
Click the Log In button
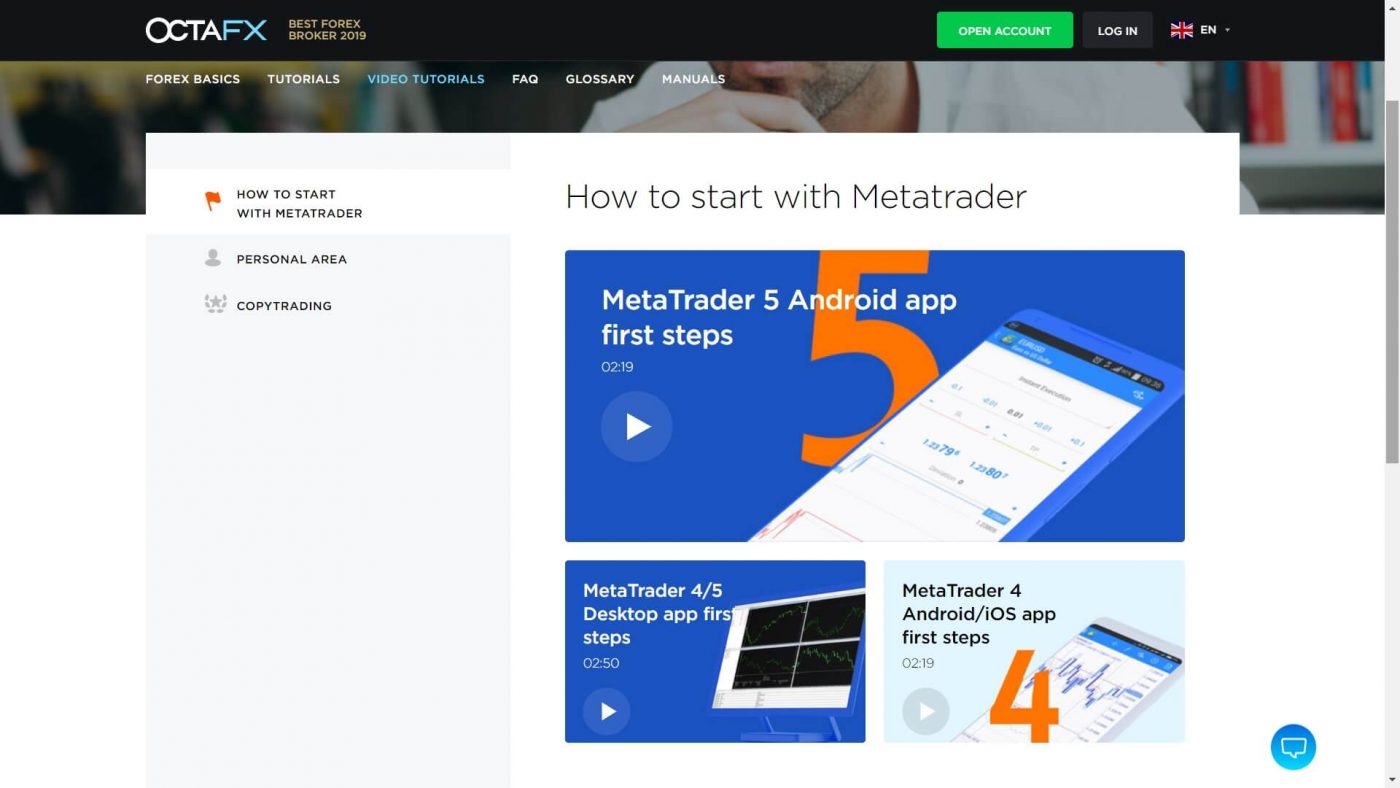[1117, 30]
